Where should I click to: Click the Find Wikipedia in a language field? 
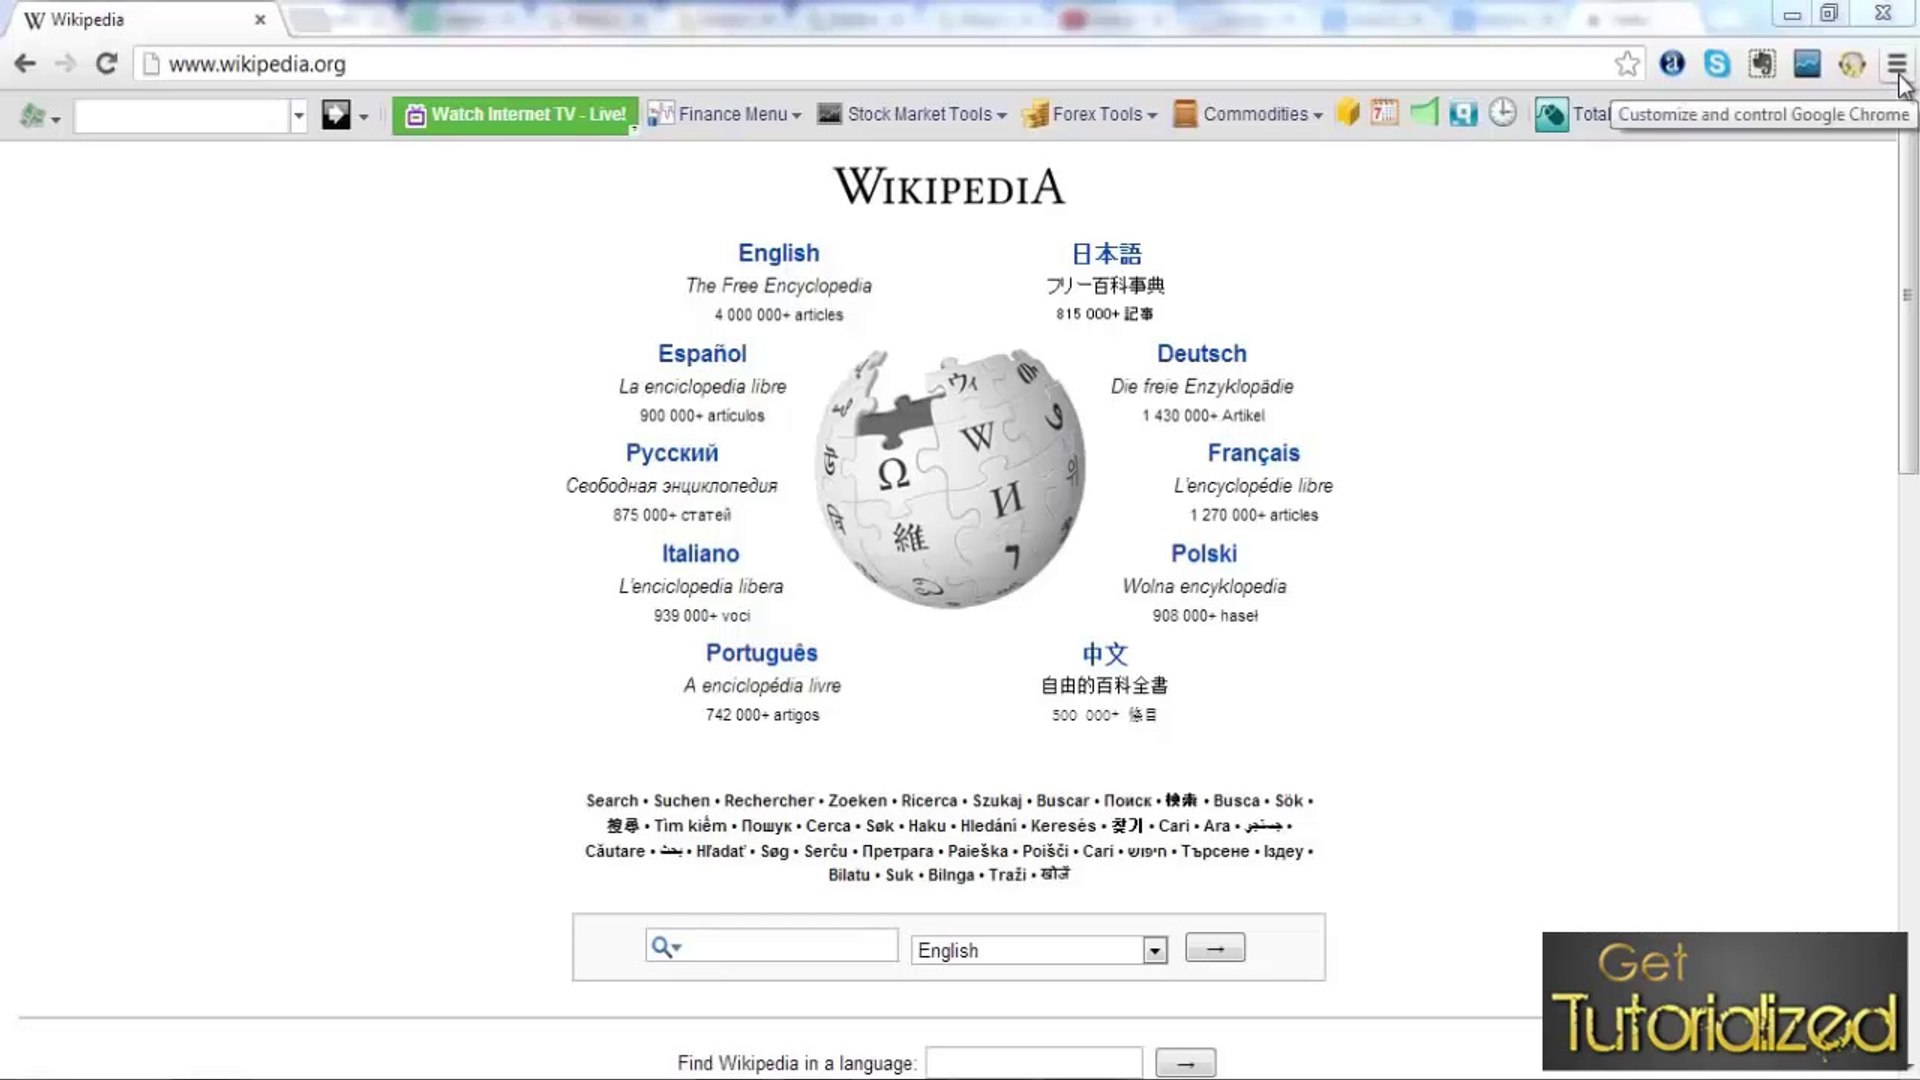[x=1033, y=1062]
